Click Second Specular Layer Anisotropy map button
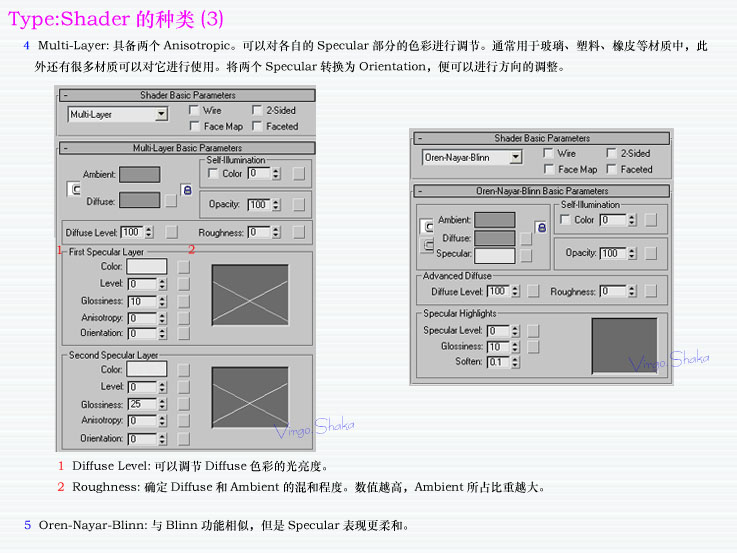Viewport: 737px width, 553px height. click(x=184, y=421)
